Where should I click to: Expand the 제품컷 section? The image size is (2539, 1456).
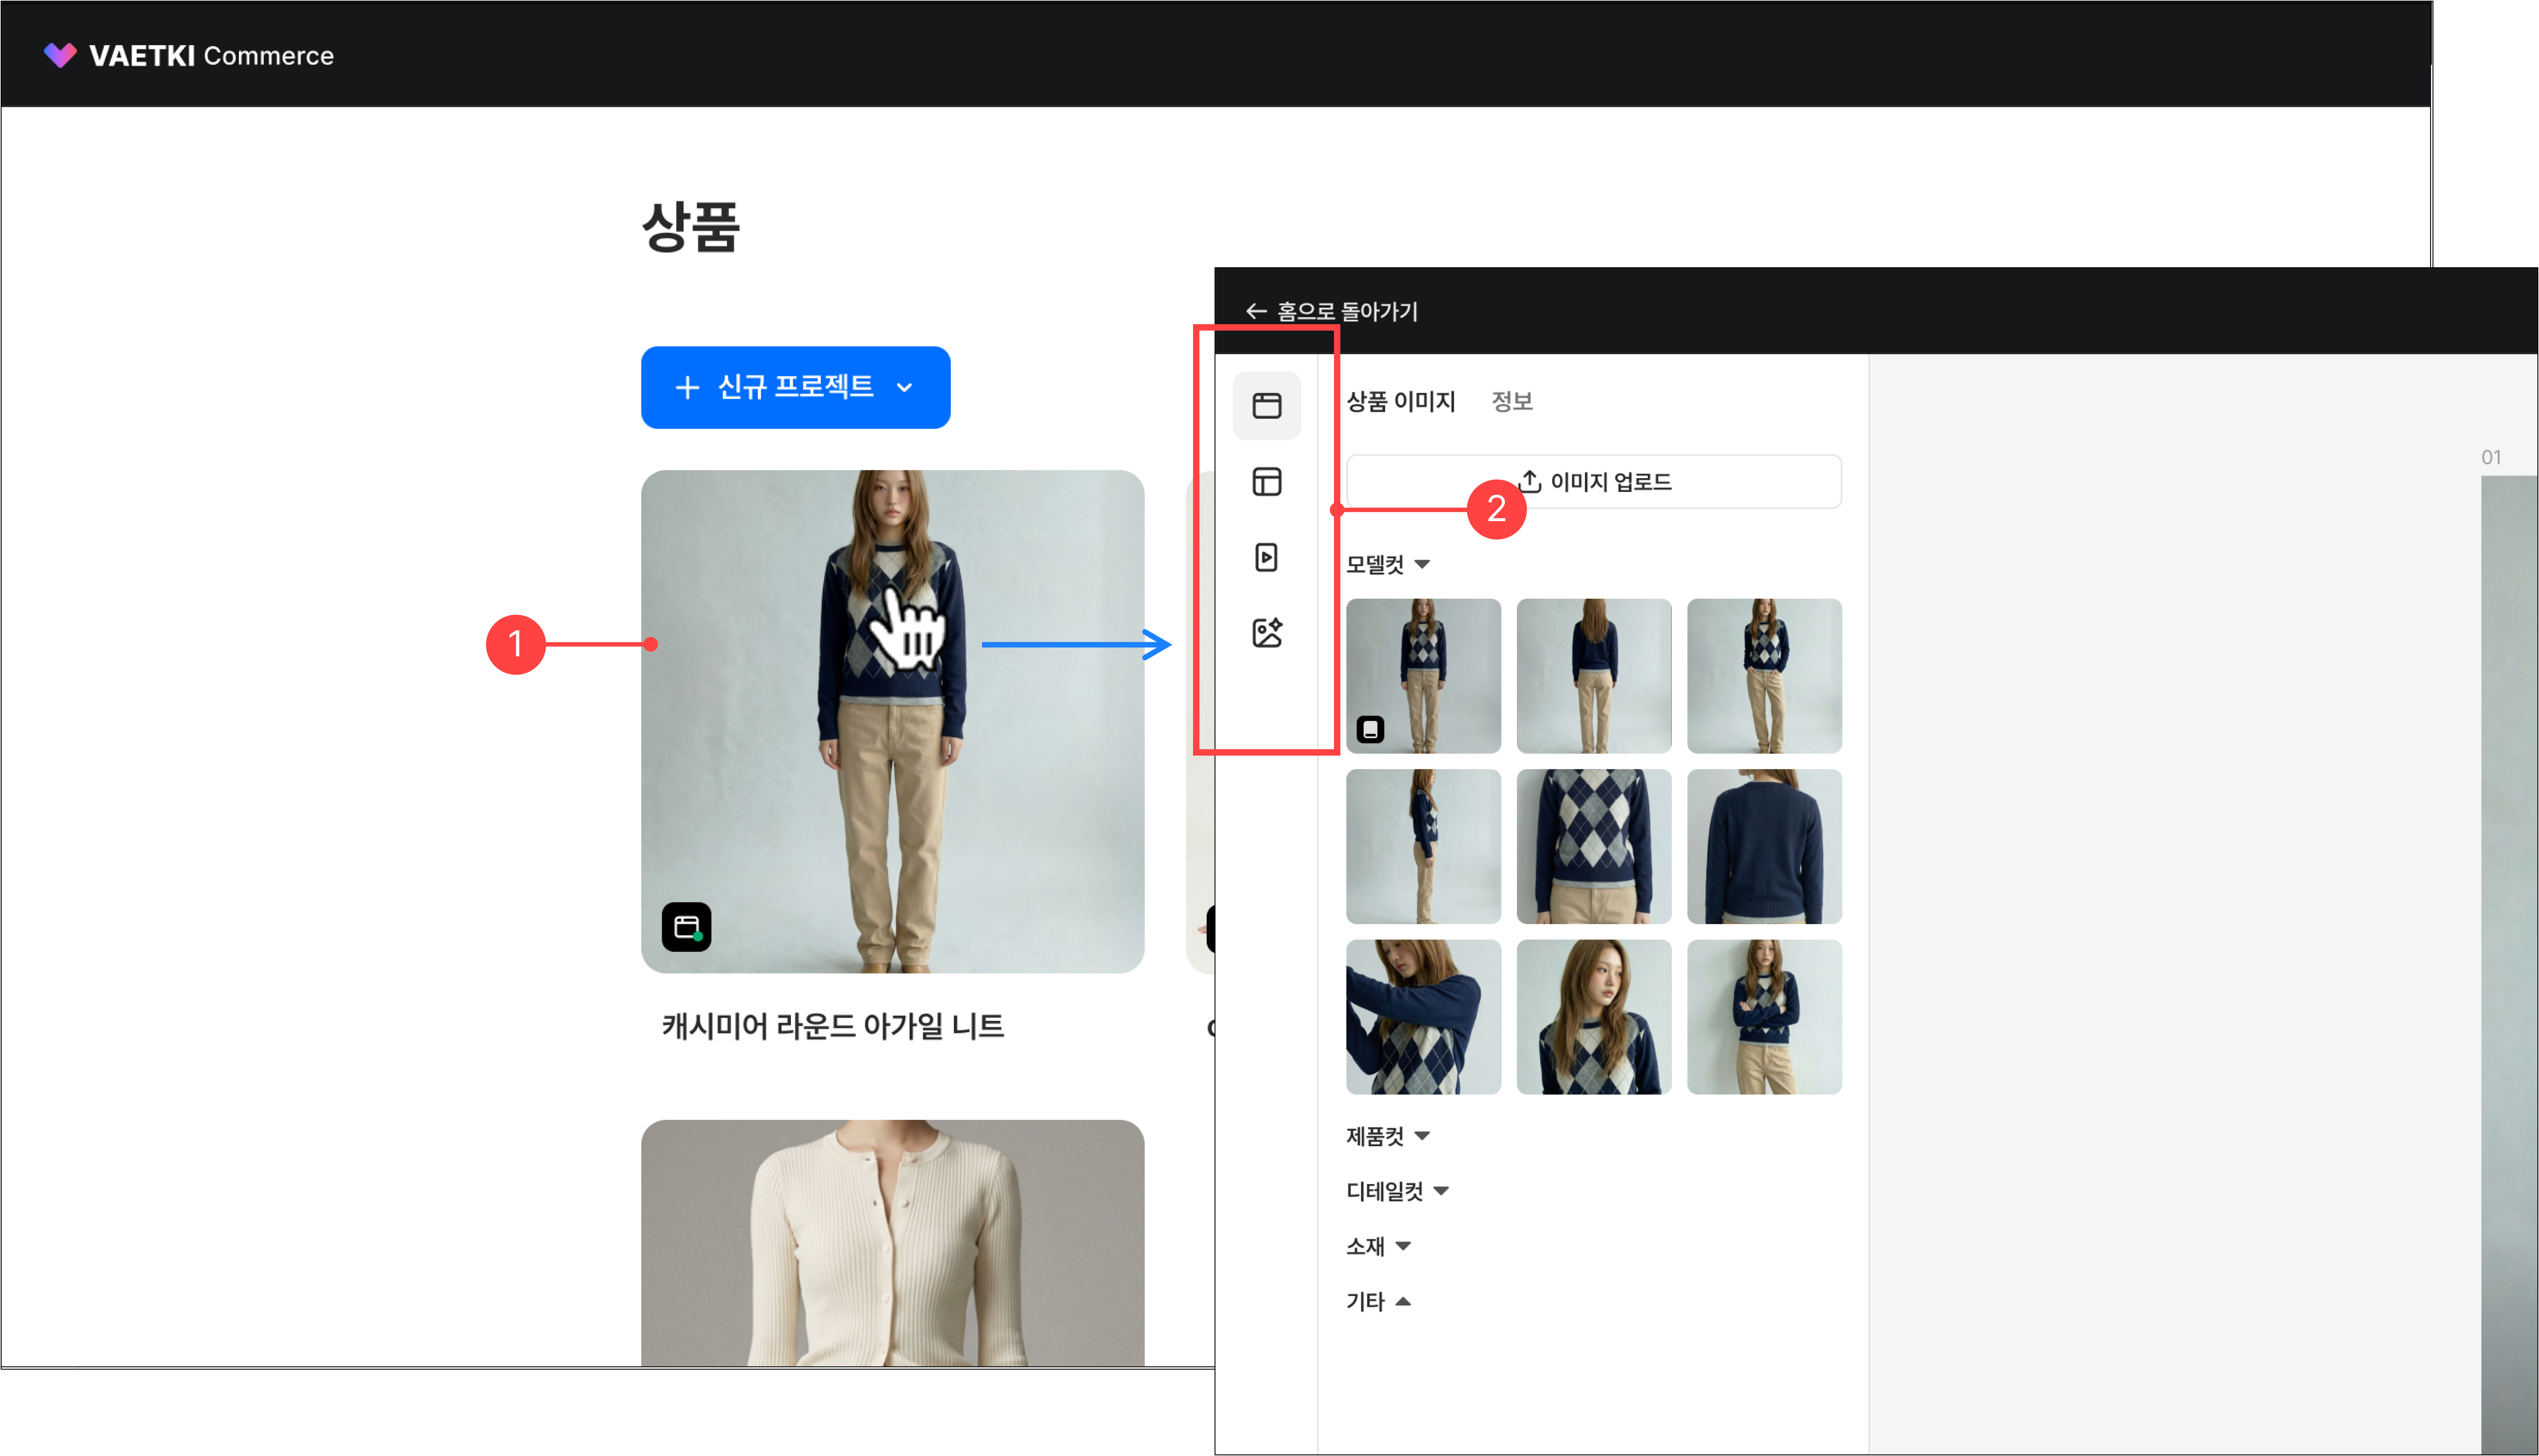[x=1422, y=1136]
